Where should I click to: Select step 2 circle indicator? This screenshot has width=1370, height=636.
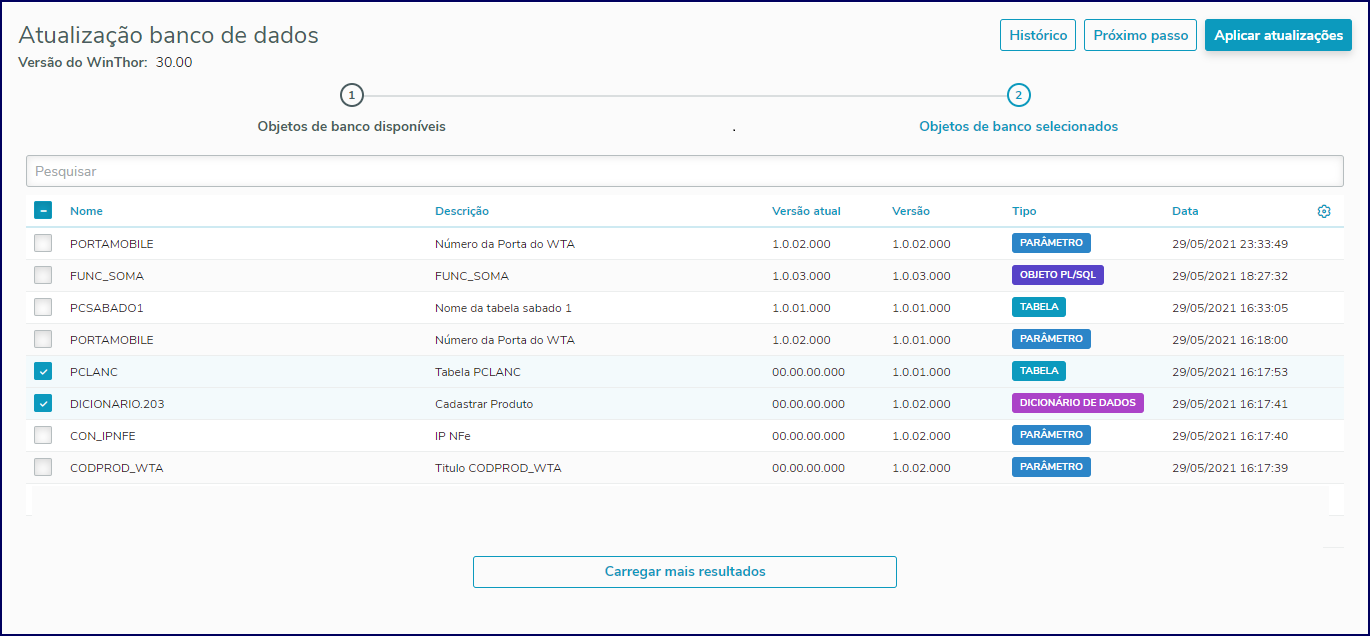pos(1018,95)
